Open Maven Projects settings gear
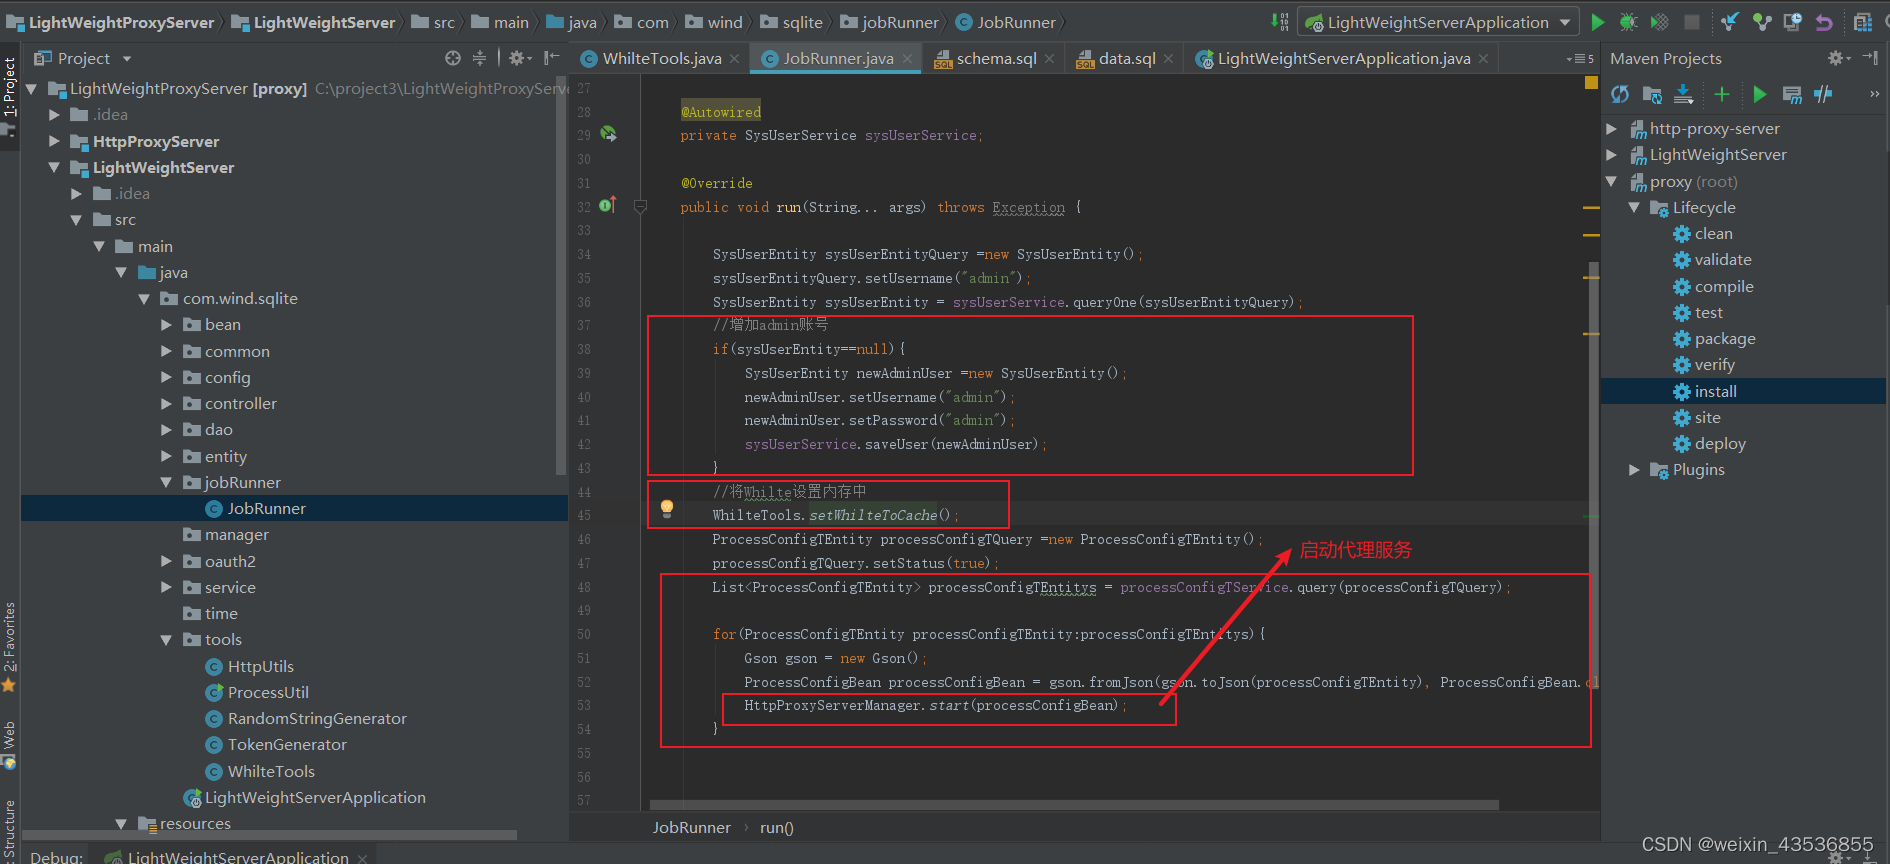 [x=1838, y=58]
